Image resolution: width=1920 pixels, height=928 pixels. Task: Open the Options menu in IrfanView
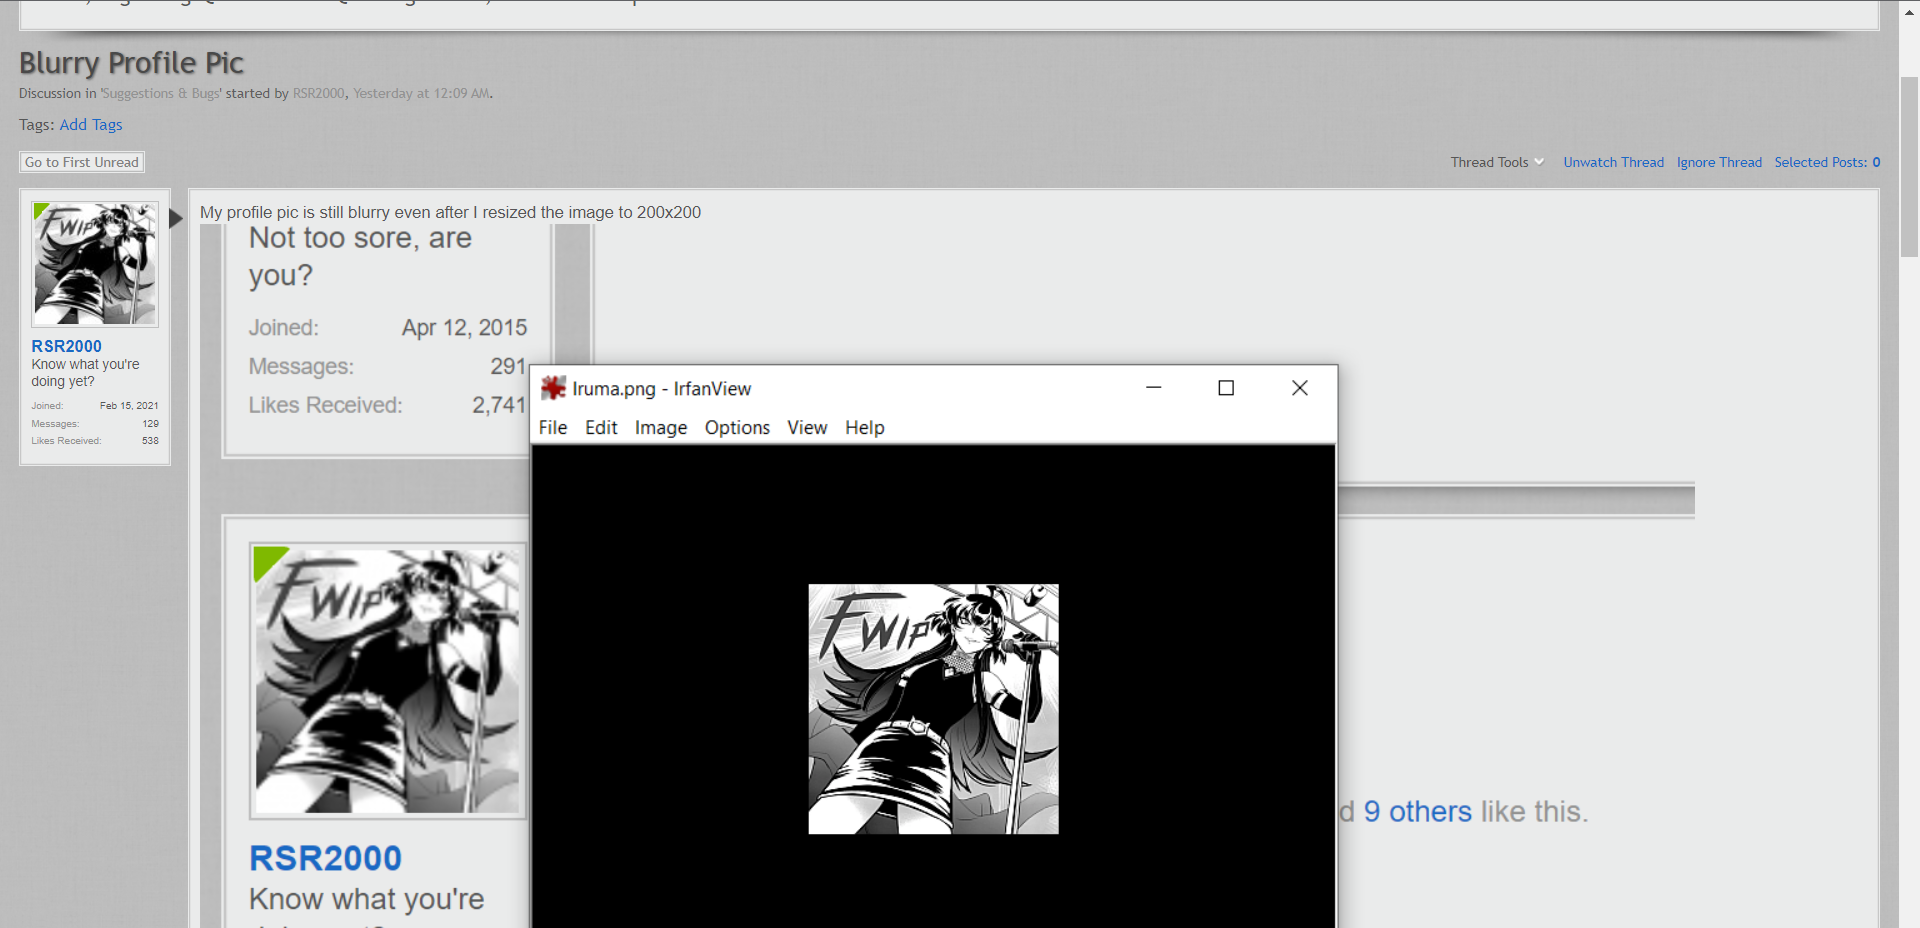(x=737, y=427)
